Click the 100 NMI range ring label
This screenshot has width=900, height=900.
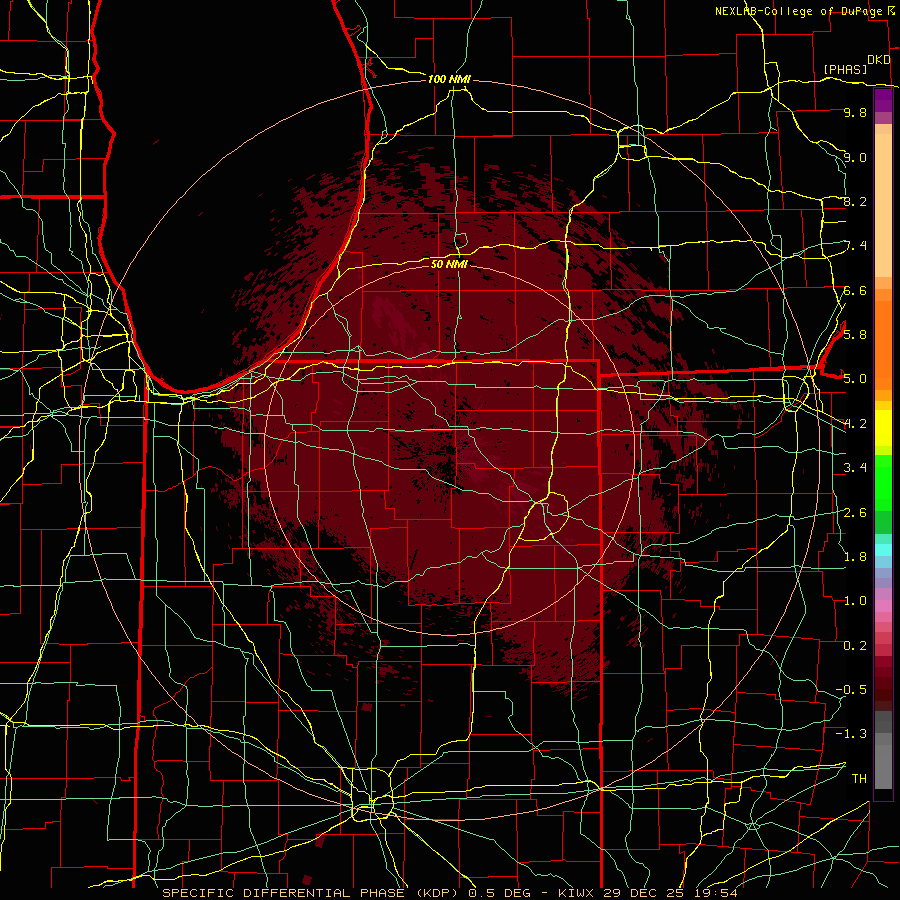449,79
